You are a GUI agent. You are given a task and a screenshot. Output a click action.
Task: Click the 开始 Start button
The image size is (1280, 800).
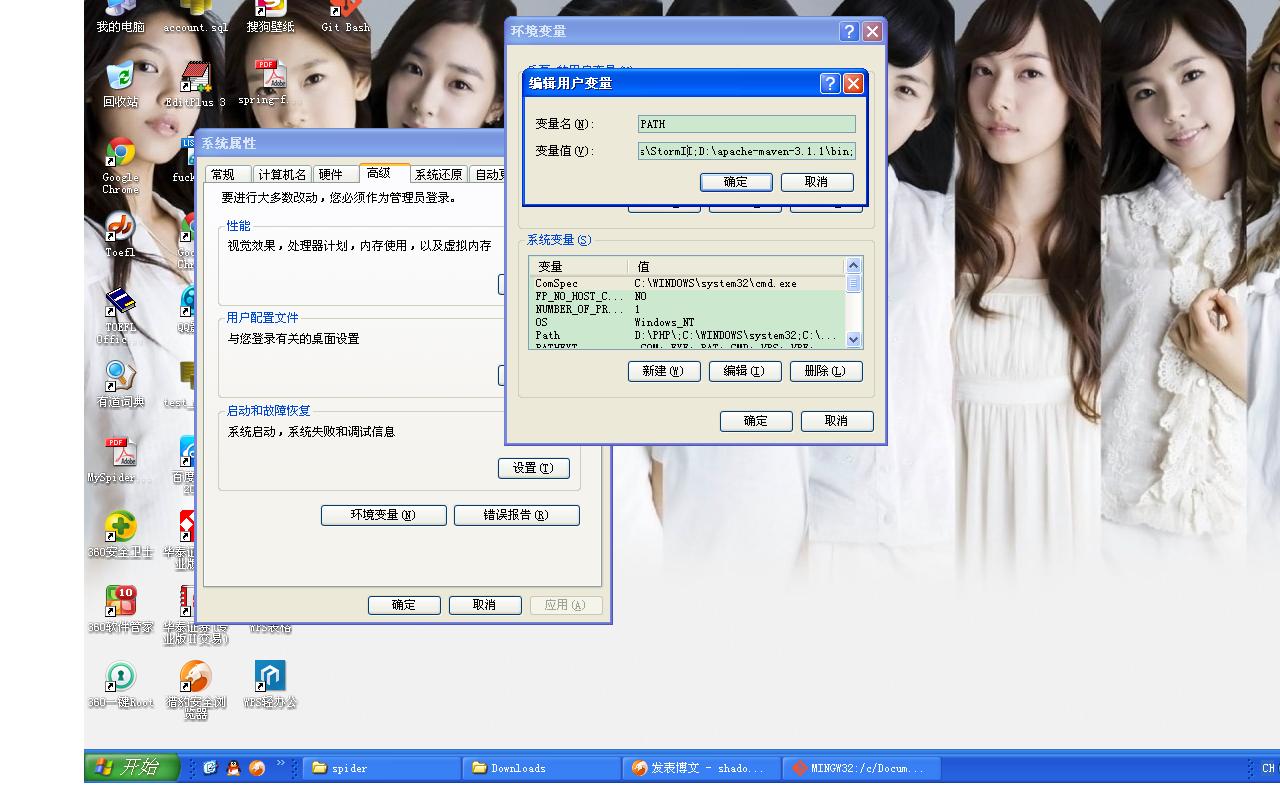coord(131,767)
